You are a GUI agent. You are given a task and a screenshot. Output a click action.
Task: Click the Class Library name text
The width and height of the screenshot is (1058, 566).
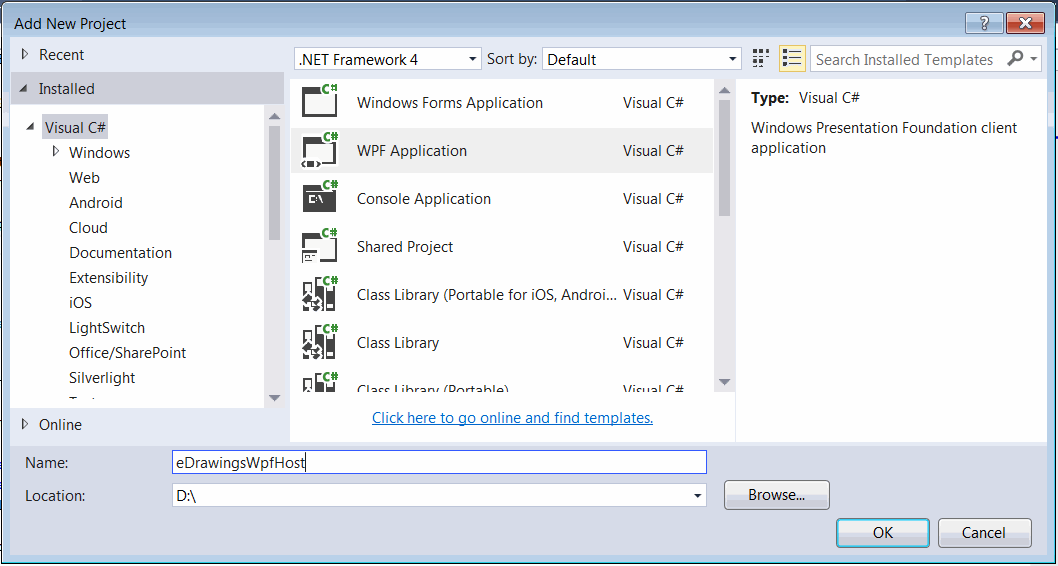(398, 343)
